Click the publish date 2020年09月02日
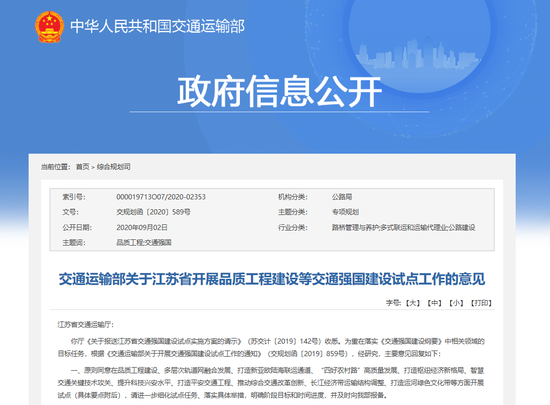The width and height of the screenshot is (550, 405). [x=142, y=228]
